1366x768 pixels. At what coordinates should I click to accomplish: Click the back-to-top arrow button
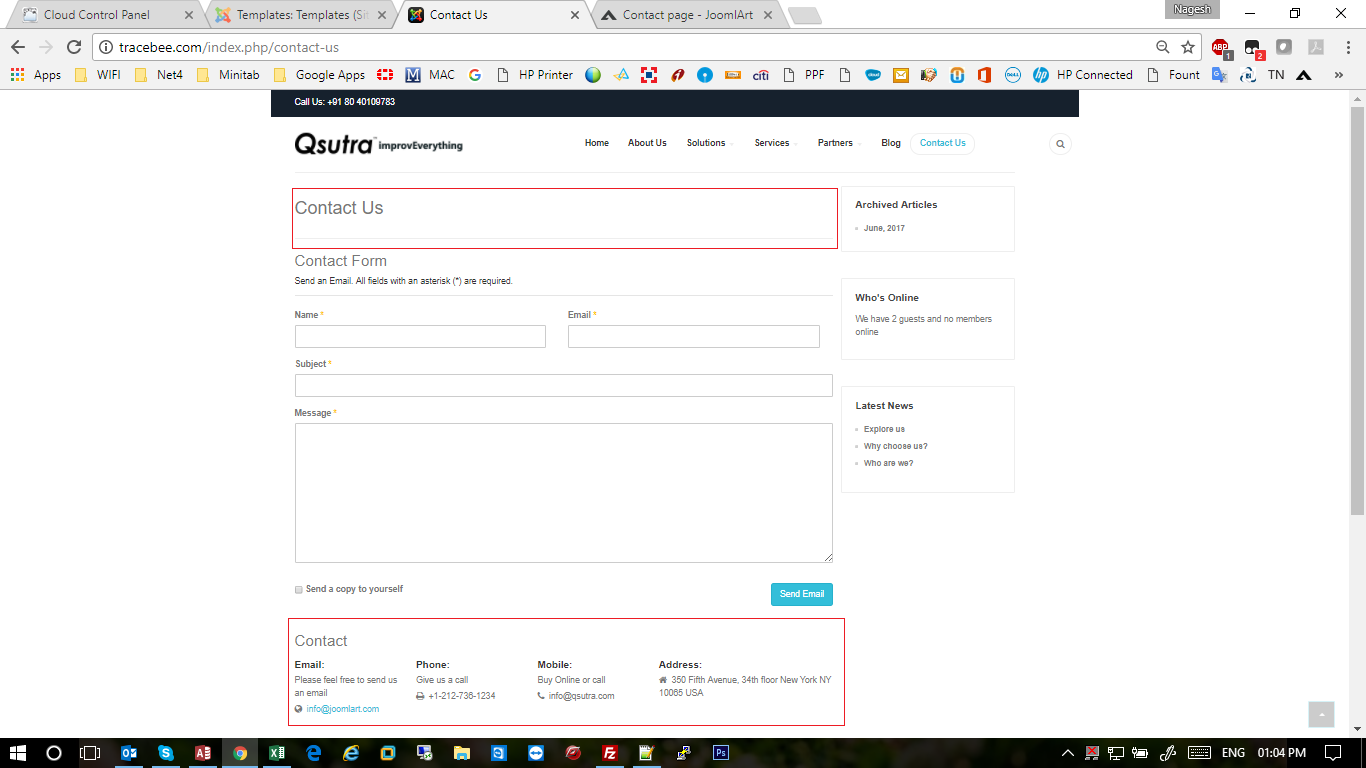[x=1322, y=714]
